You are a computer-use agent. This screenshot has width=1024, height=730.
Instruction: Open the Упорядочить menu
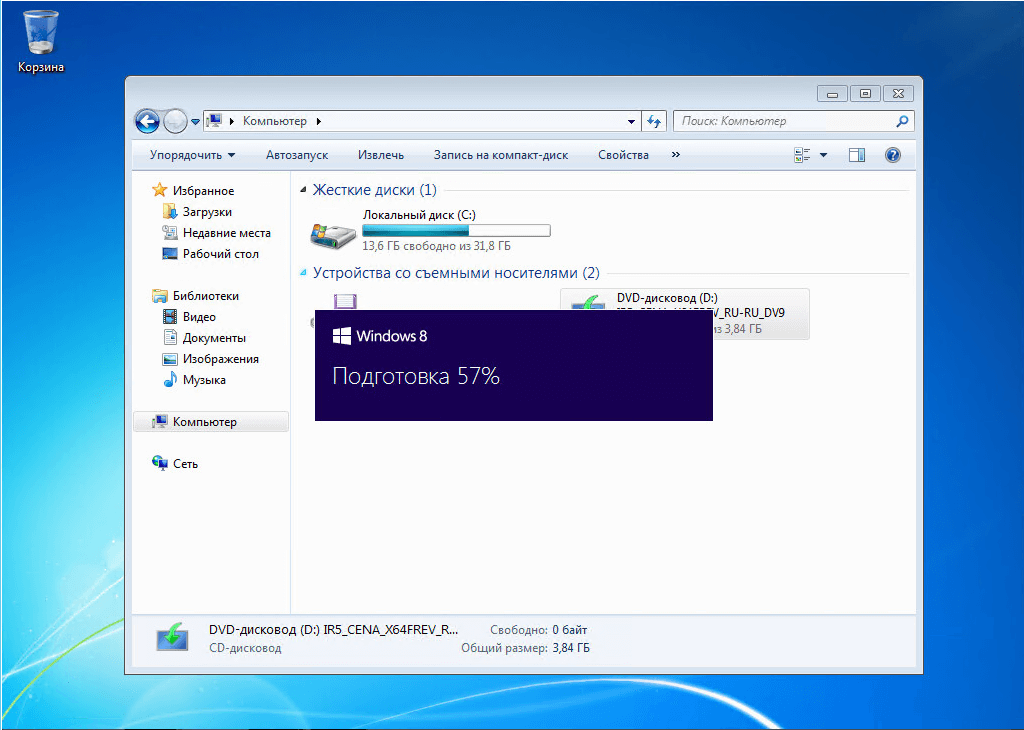pos(192,155)
